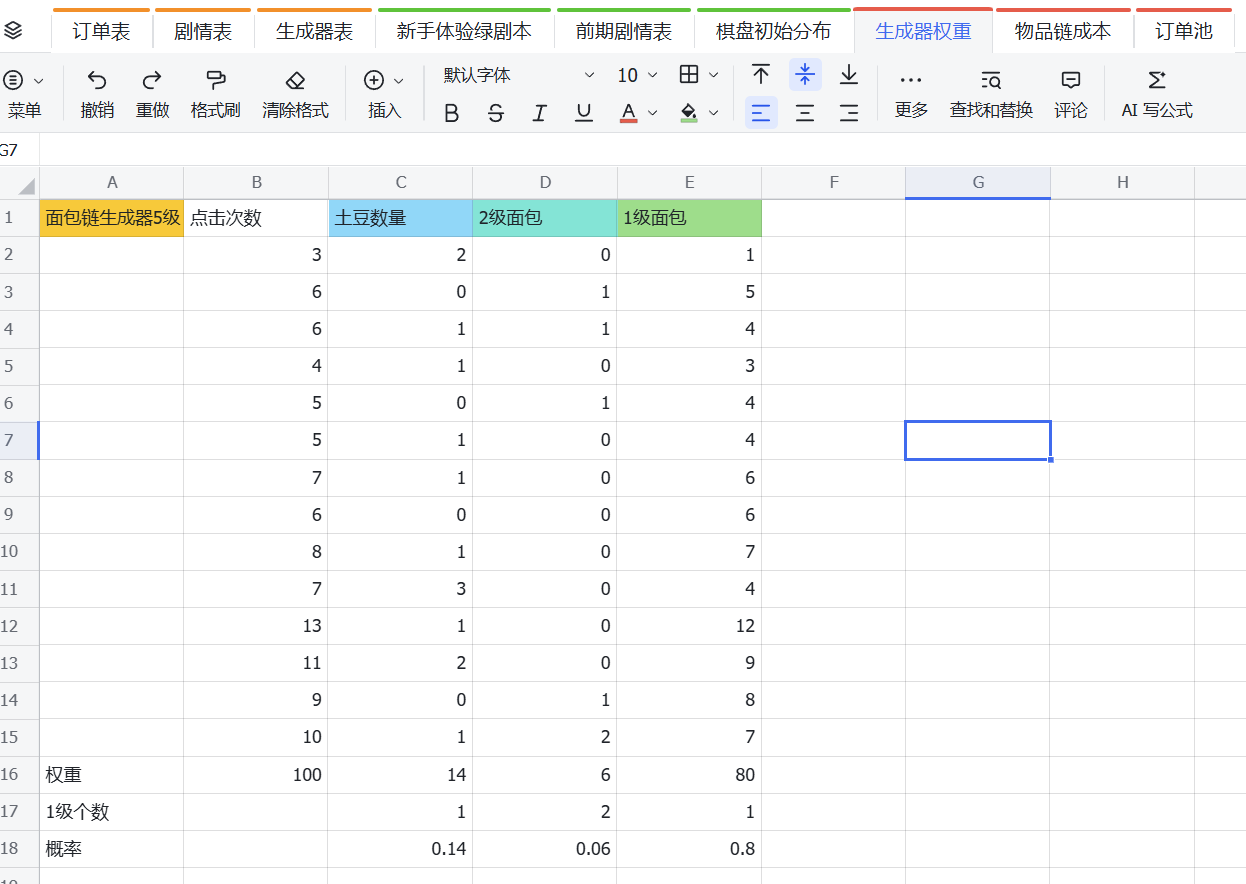Toggle strikethrough formatting
This screenshot has width=1246, height=884.
(x=496, y=113)
